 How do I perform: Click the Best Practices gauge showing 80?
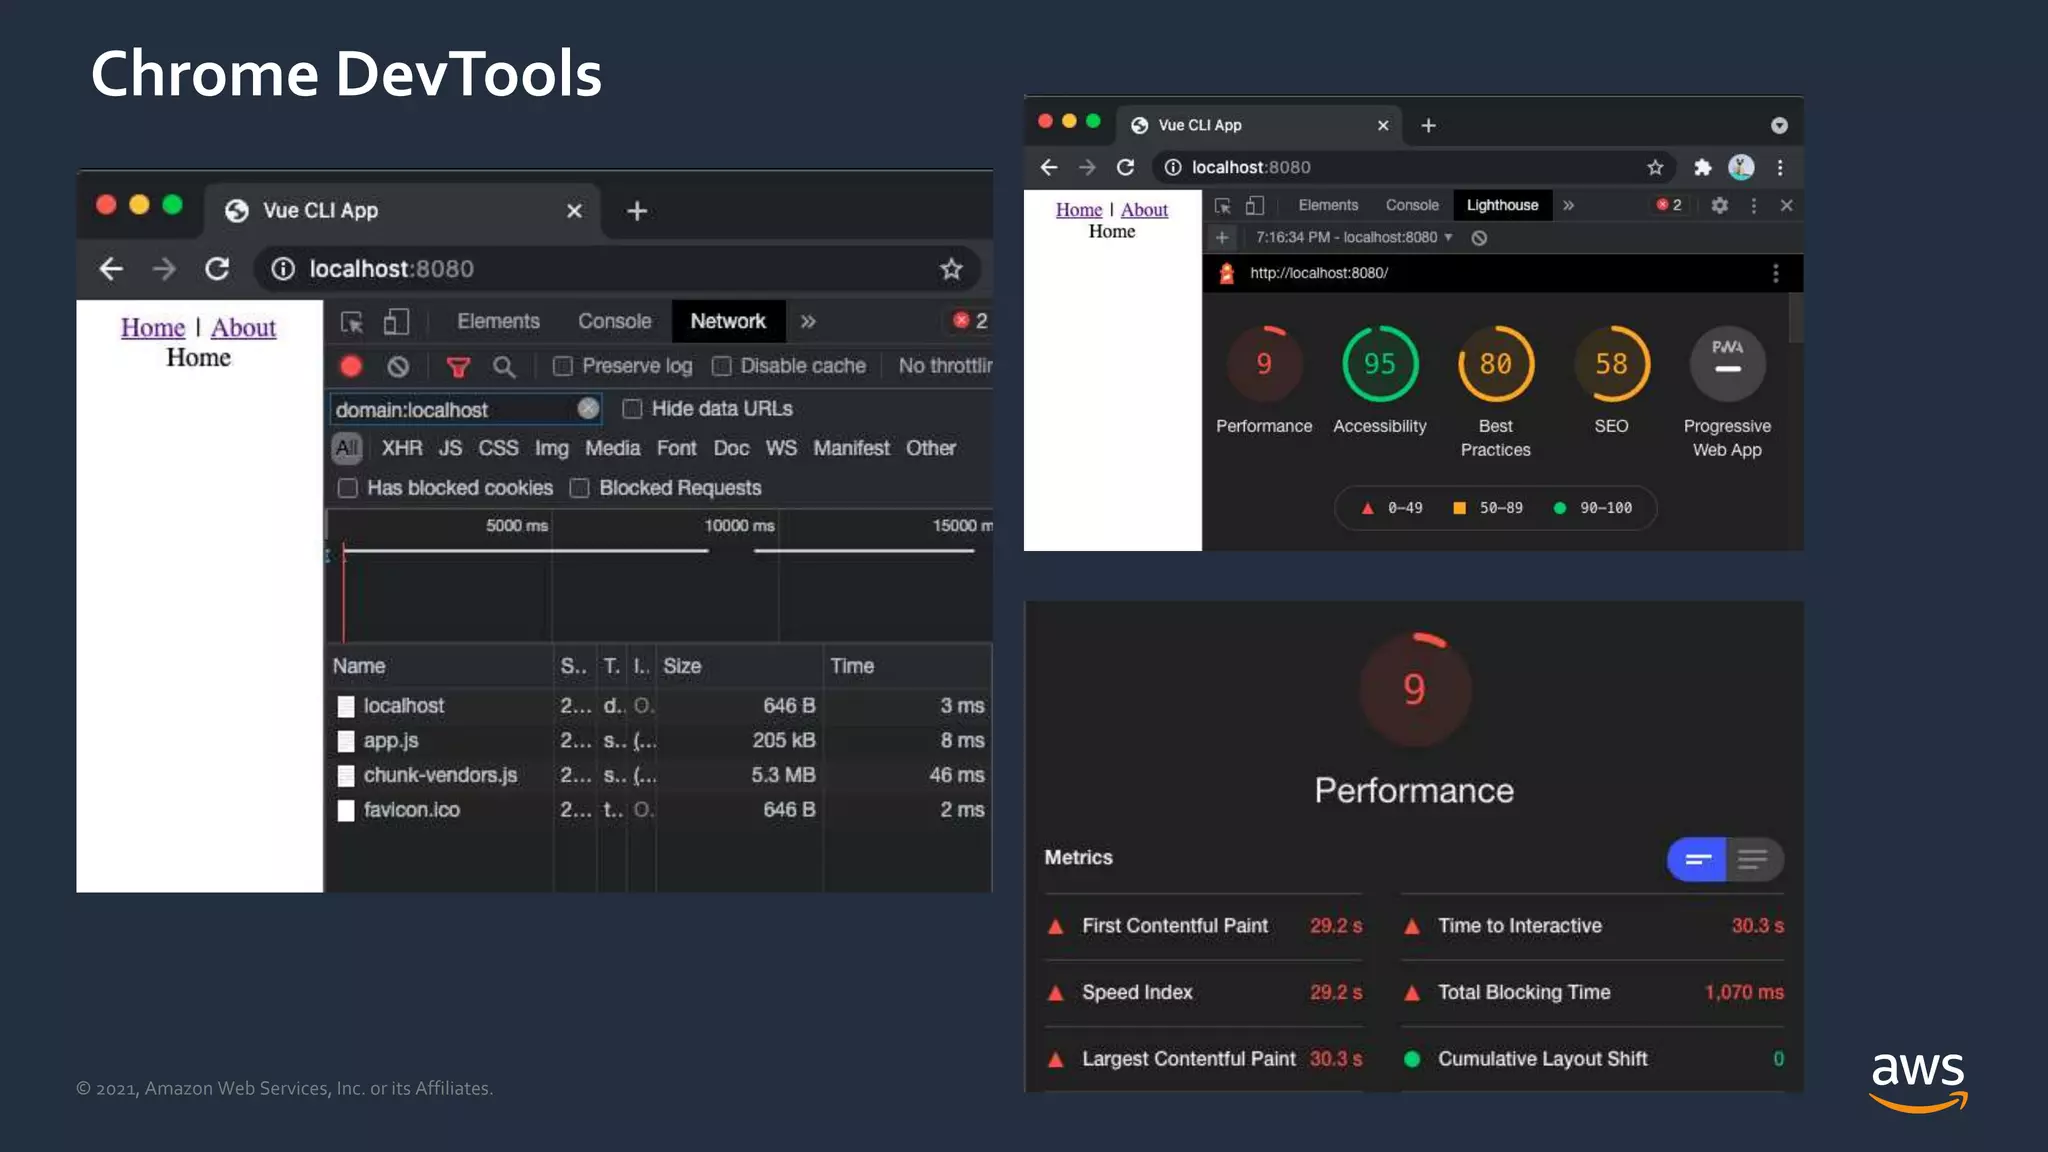(1495, 363)
